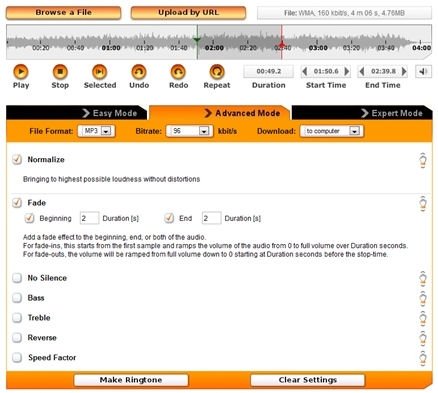Open the File Format MP3 dropdown
The width and height of the screenshot is (438, 393).
coord(96,131)
